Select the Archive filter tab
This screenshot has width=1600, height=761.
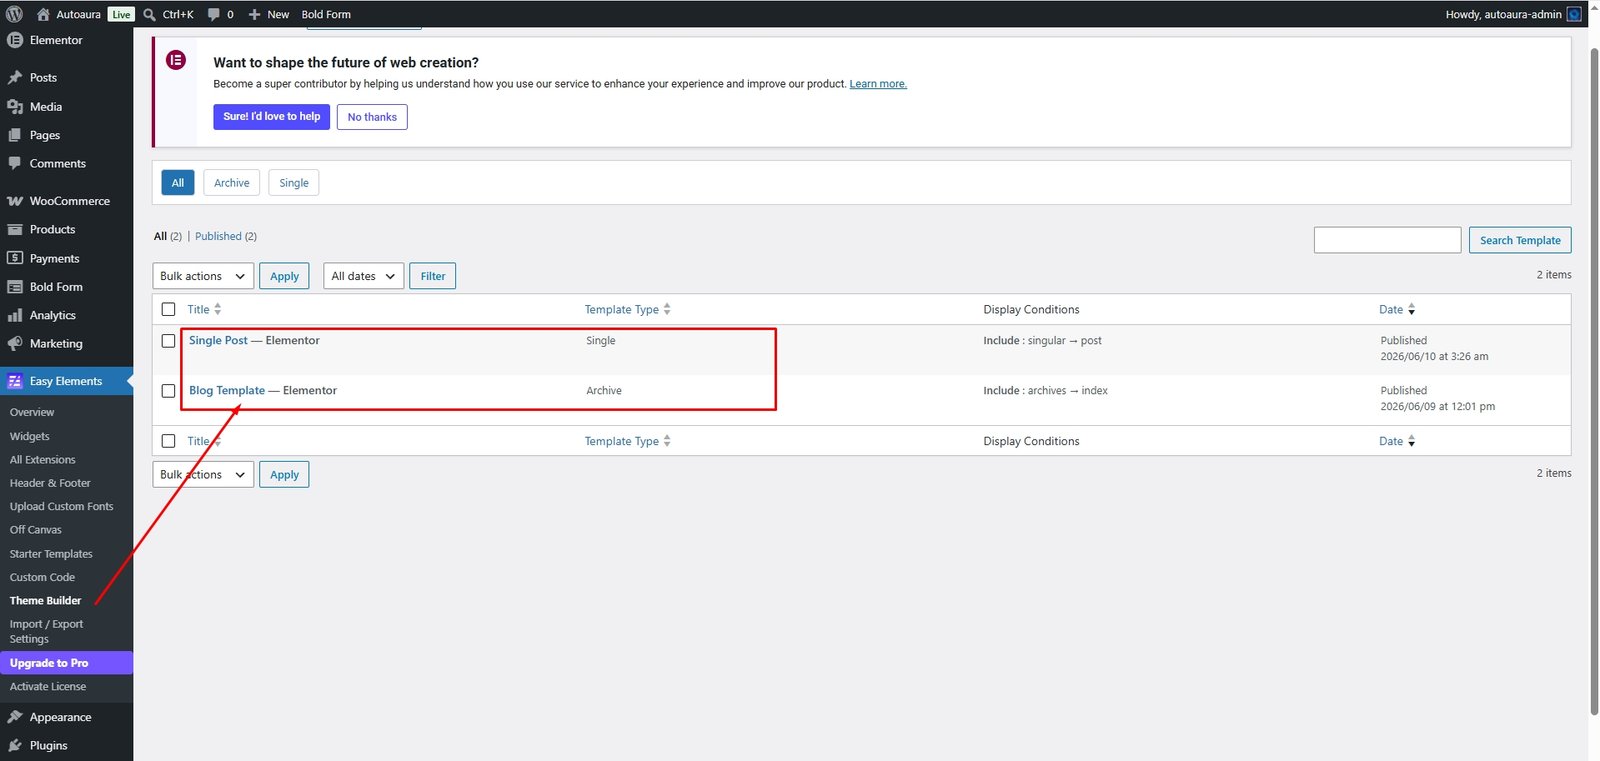[x=232, y=183]
